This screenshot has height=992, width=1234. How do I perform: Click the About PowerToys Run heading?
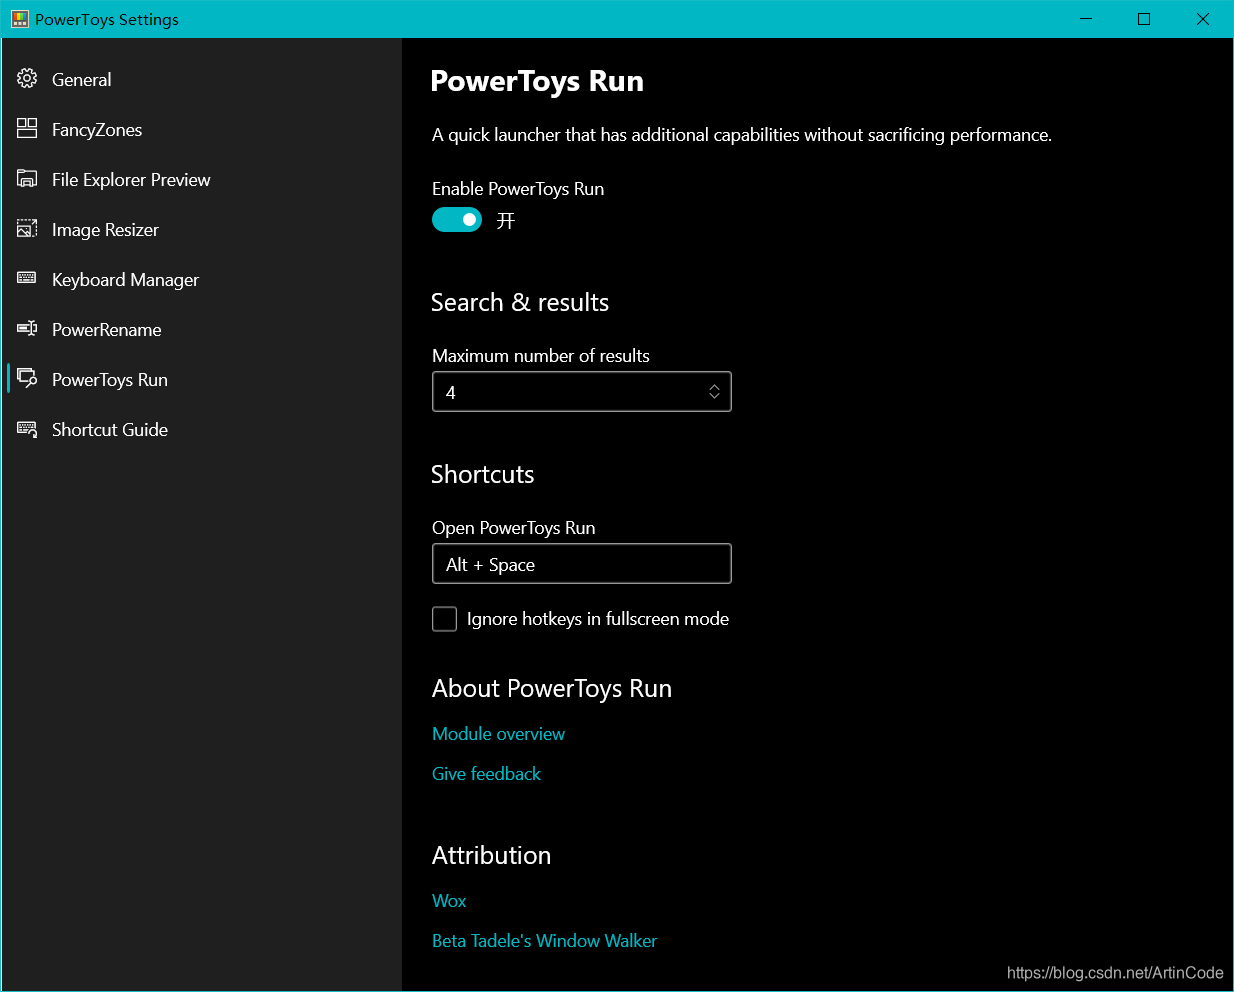coord(552,689)
